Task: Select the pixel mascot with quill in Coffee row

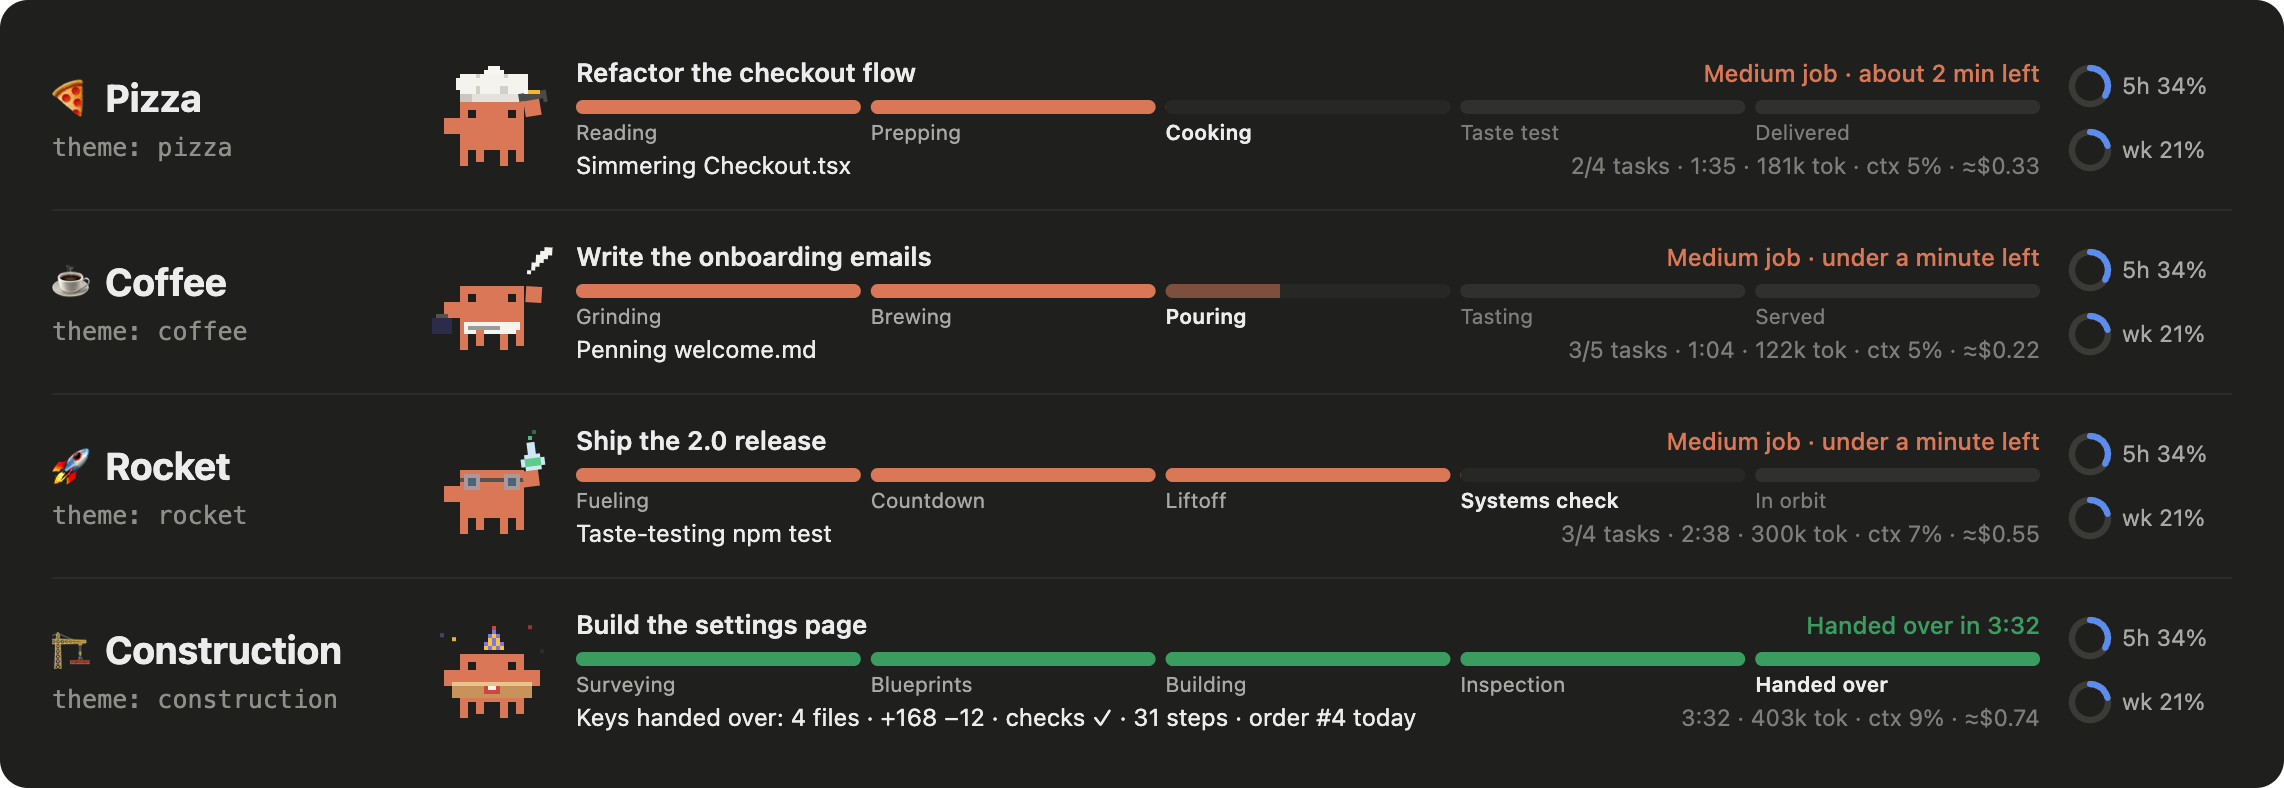Action: click(x=493, y=300)
